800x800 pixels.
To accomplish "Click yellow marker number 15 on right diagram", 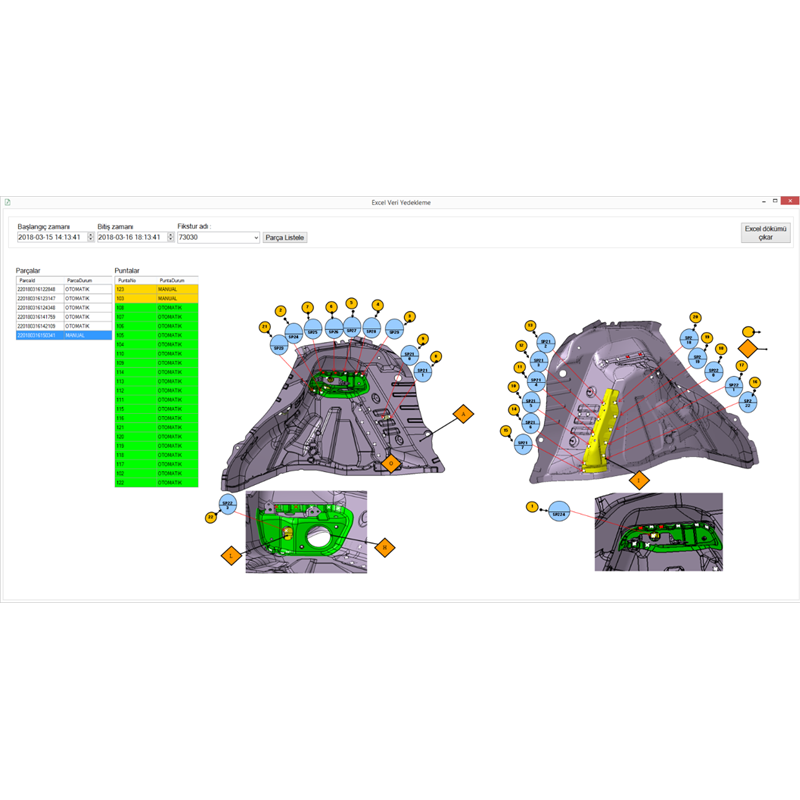I will pos(506,431).
